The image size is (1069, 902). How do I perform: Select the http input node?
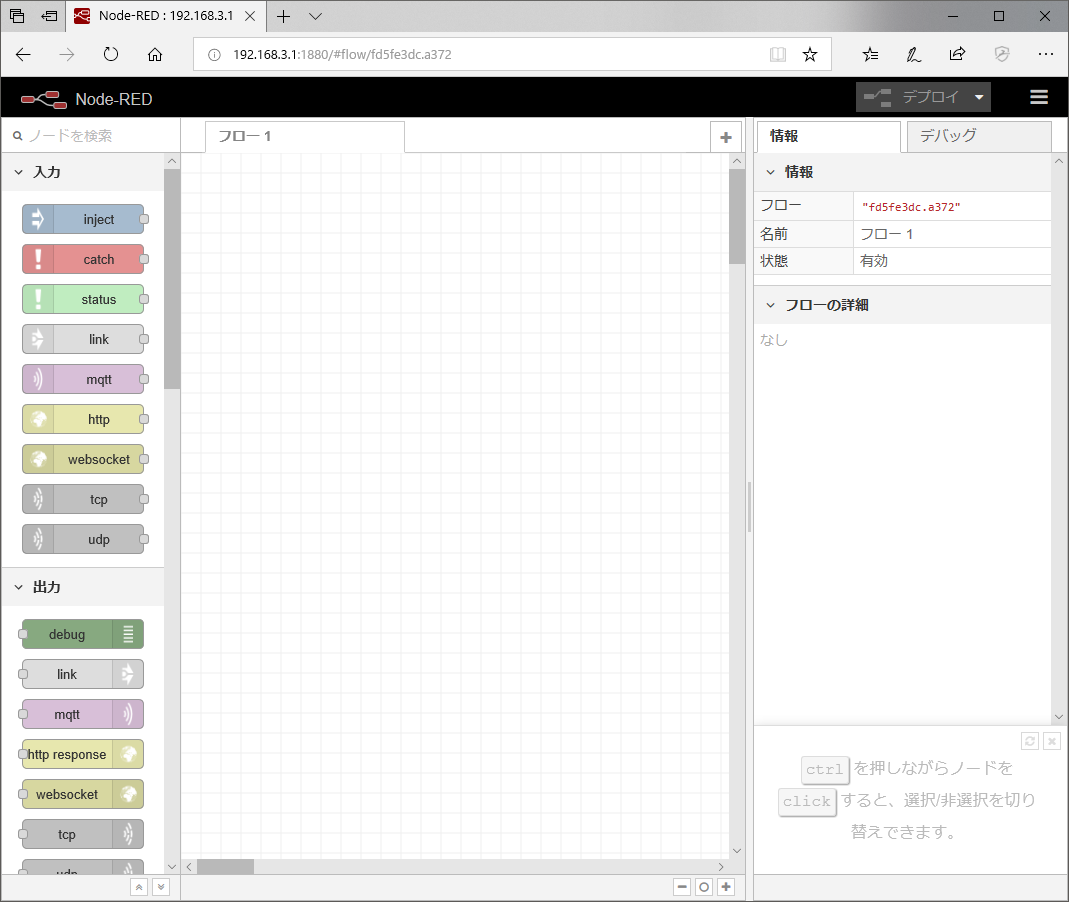pyautogui.click(x=83, y=419)
